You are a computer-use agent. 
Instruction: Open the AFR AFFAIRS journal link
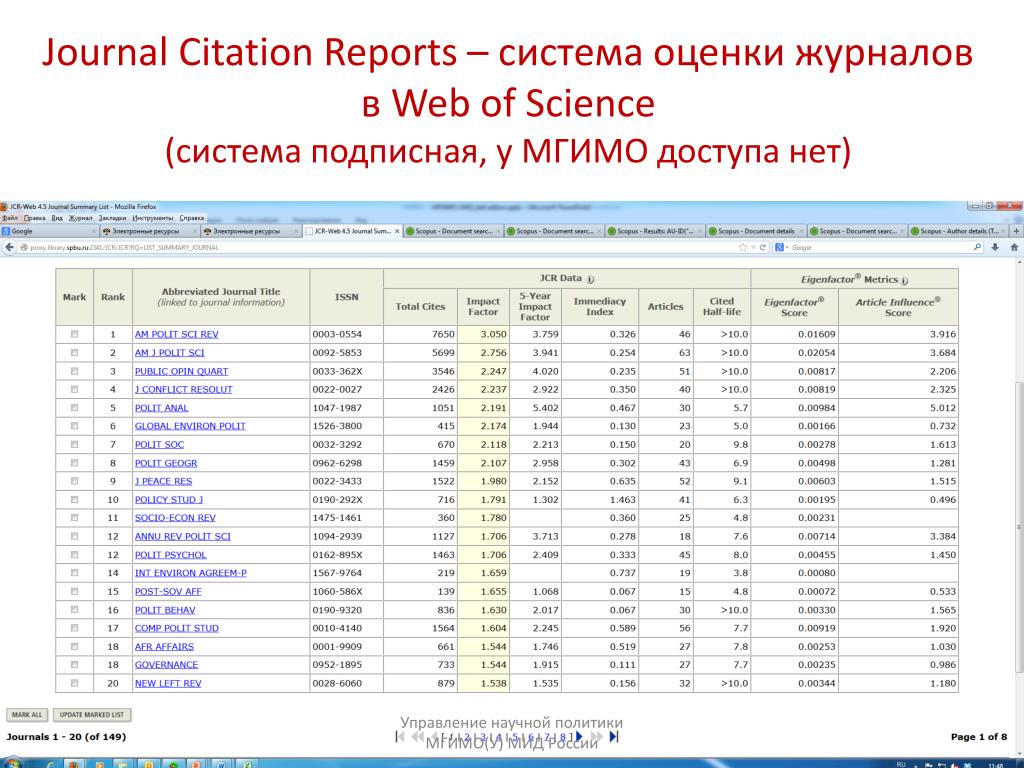point(164,647)
